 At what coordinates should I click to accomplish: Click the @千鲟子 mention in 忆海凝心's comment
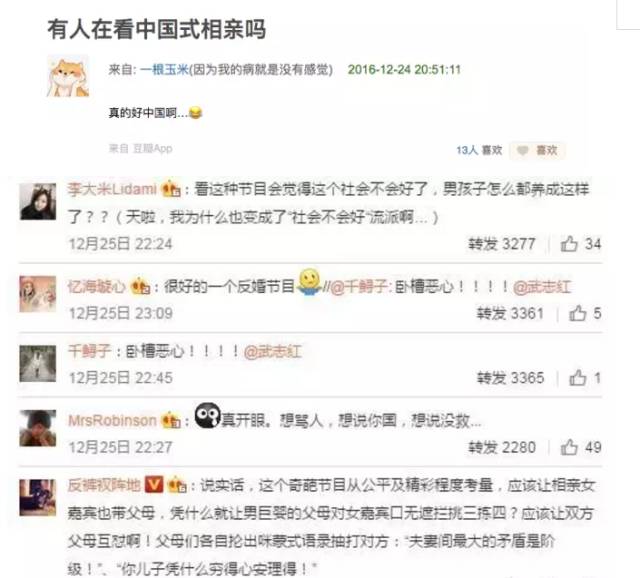tap(358, 287)
